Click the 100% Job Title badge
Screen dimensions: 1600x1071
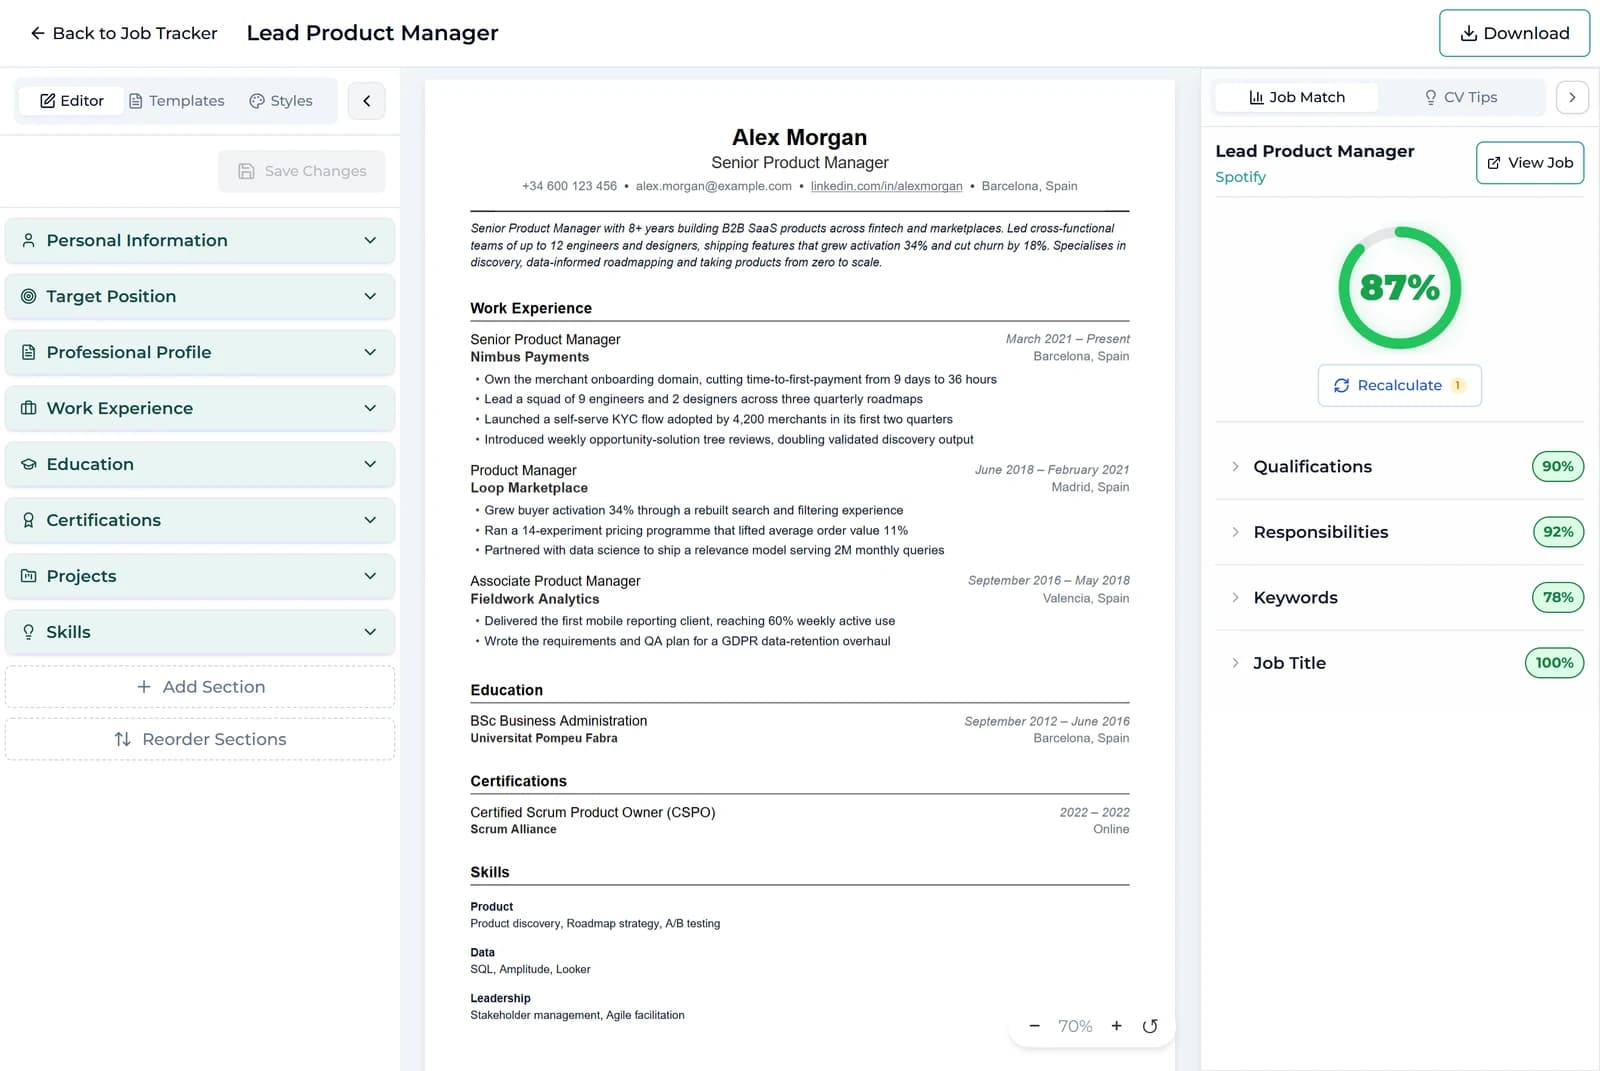click(1554, 663)
